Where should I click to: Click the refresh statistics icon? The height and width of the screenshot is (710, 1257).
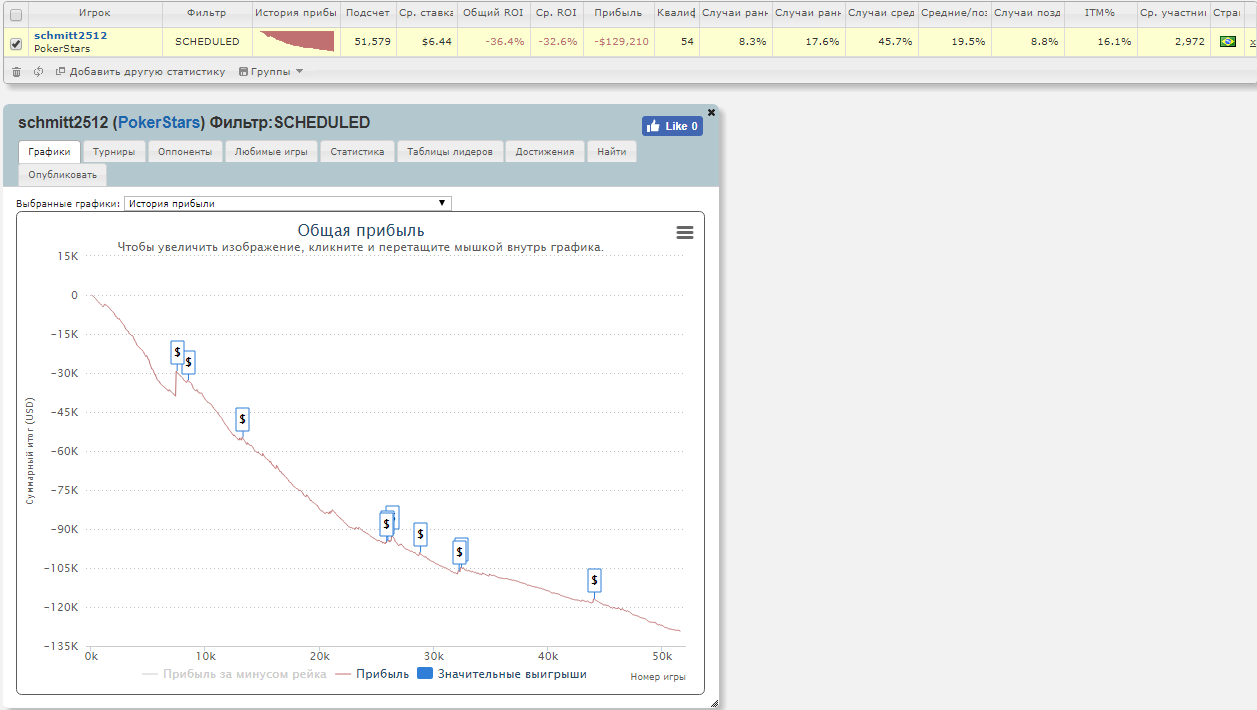click(38, 72)
